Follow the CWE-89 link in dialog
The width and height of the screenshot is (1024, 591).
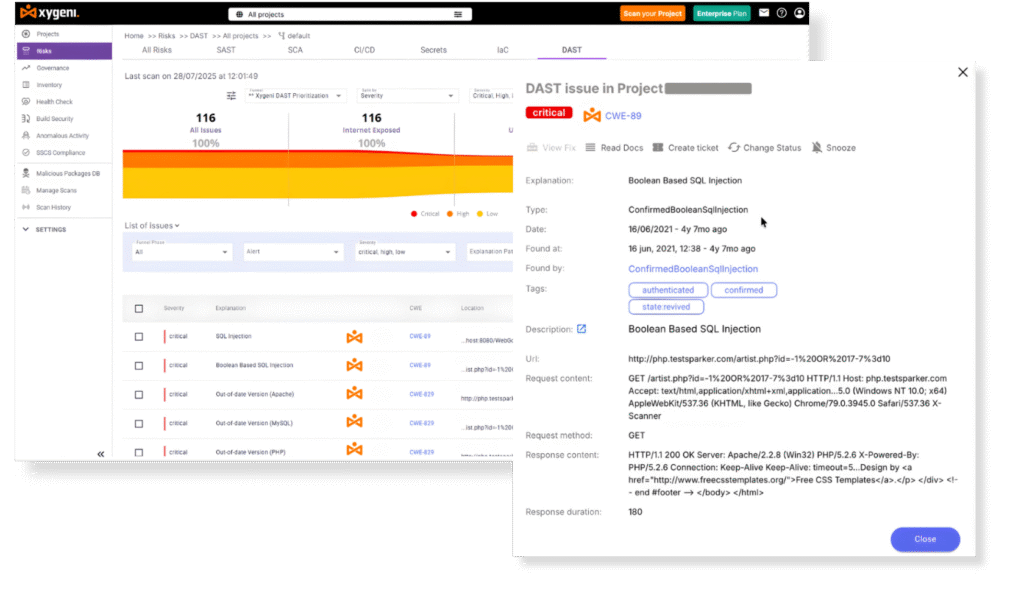(x=623, y=116)
